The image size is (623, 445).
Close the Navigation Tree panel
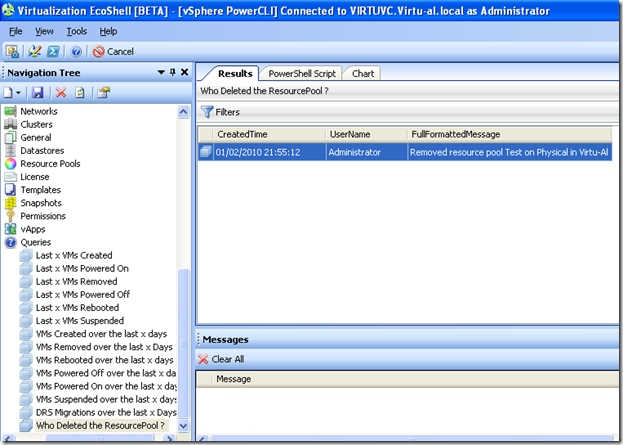pos(184,72)
